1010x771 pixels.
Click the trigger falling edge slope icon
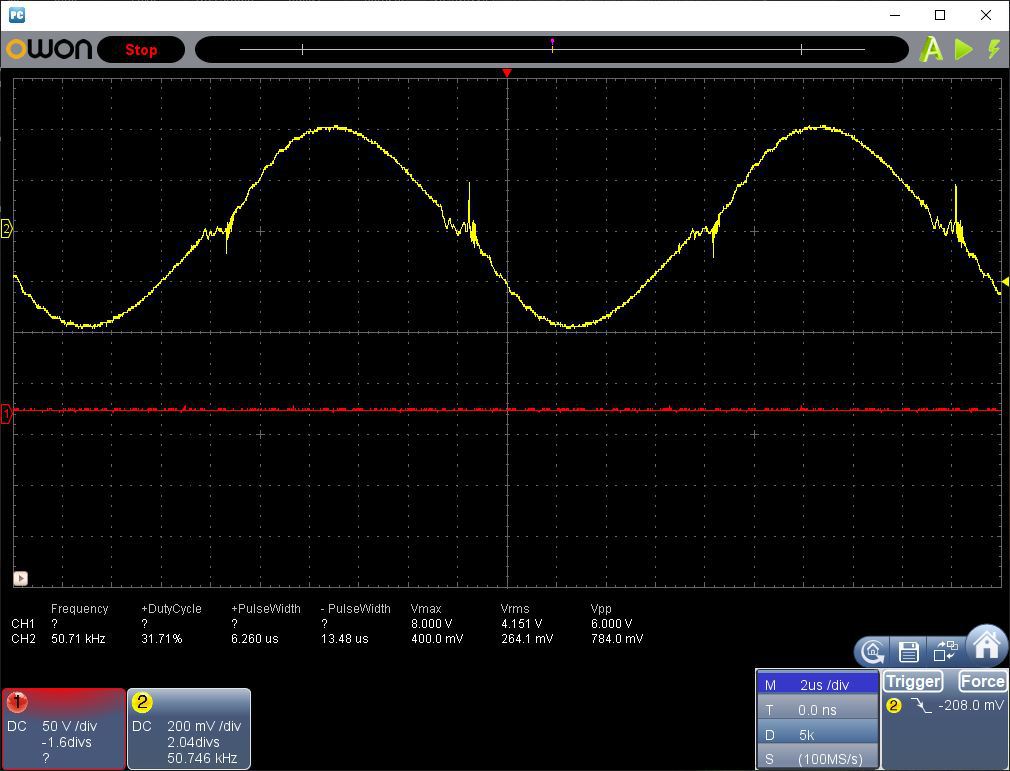[x=921, y=706]
